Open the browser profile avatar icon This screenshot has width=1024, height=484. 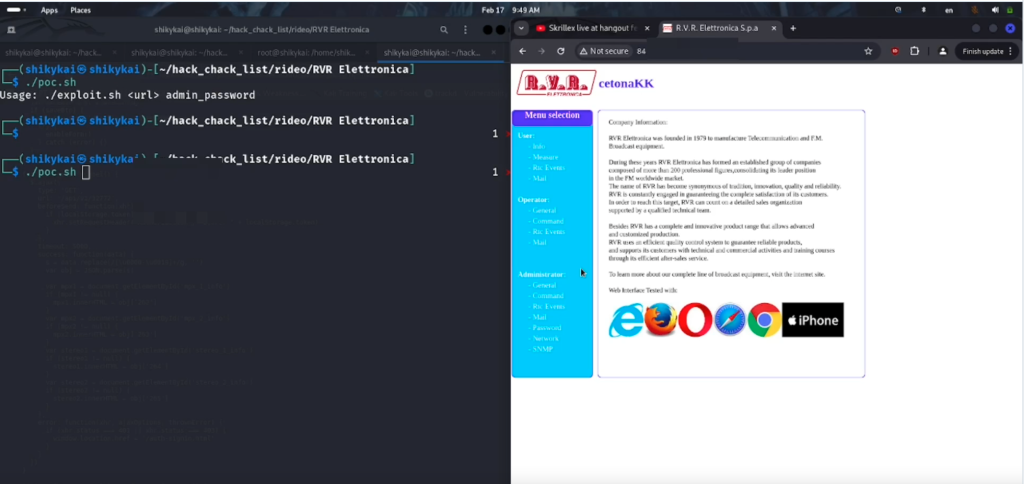942,51
